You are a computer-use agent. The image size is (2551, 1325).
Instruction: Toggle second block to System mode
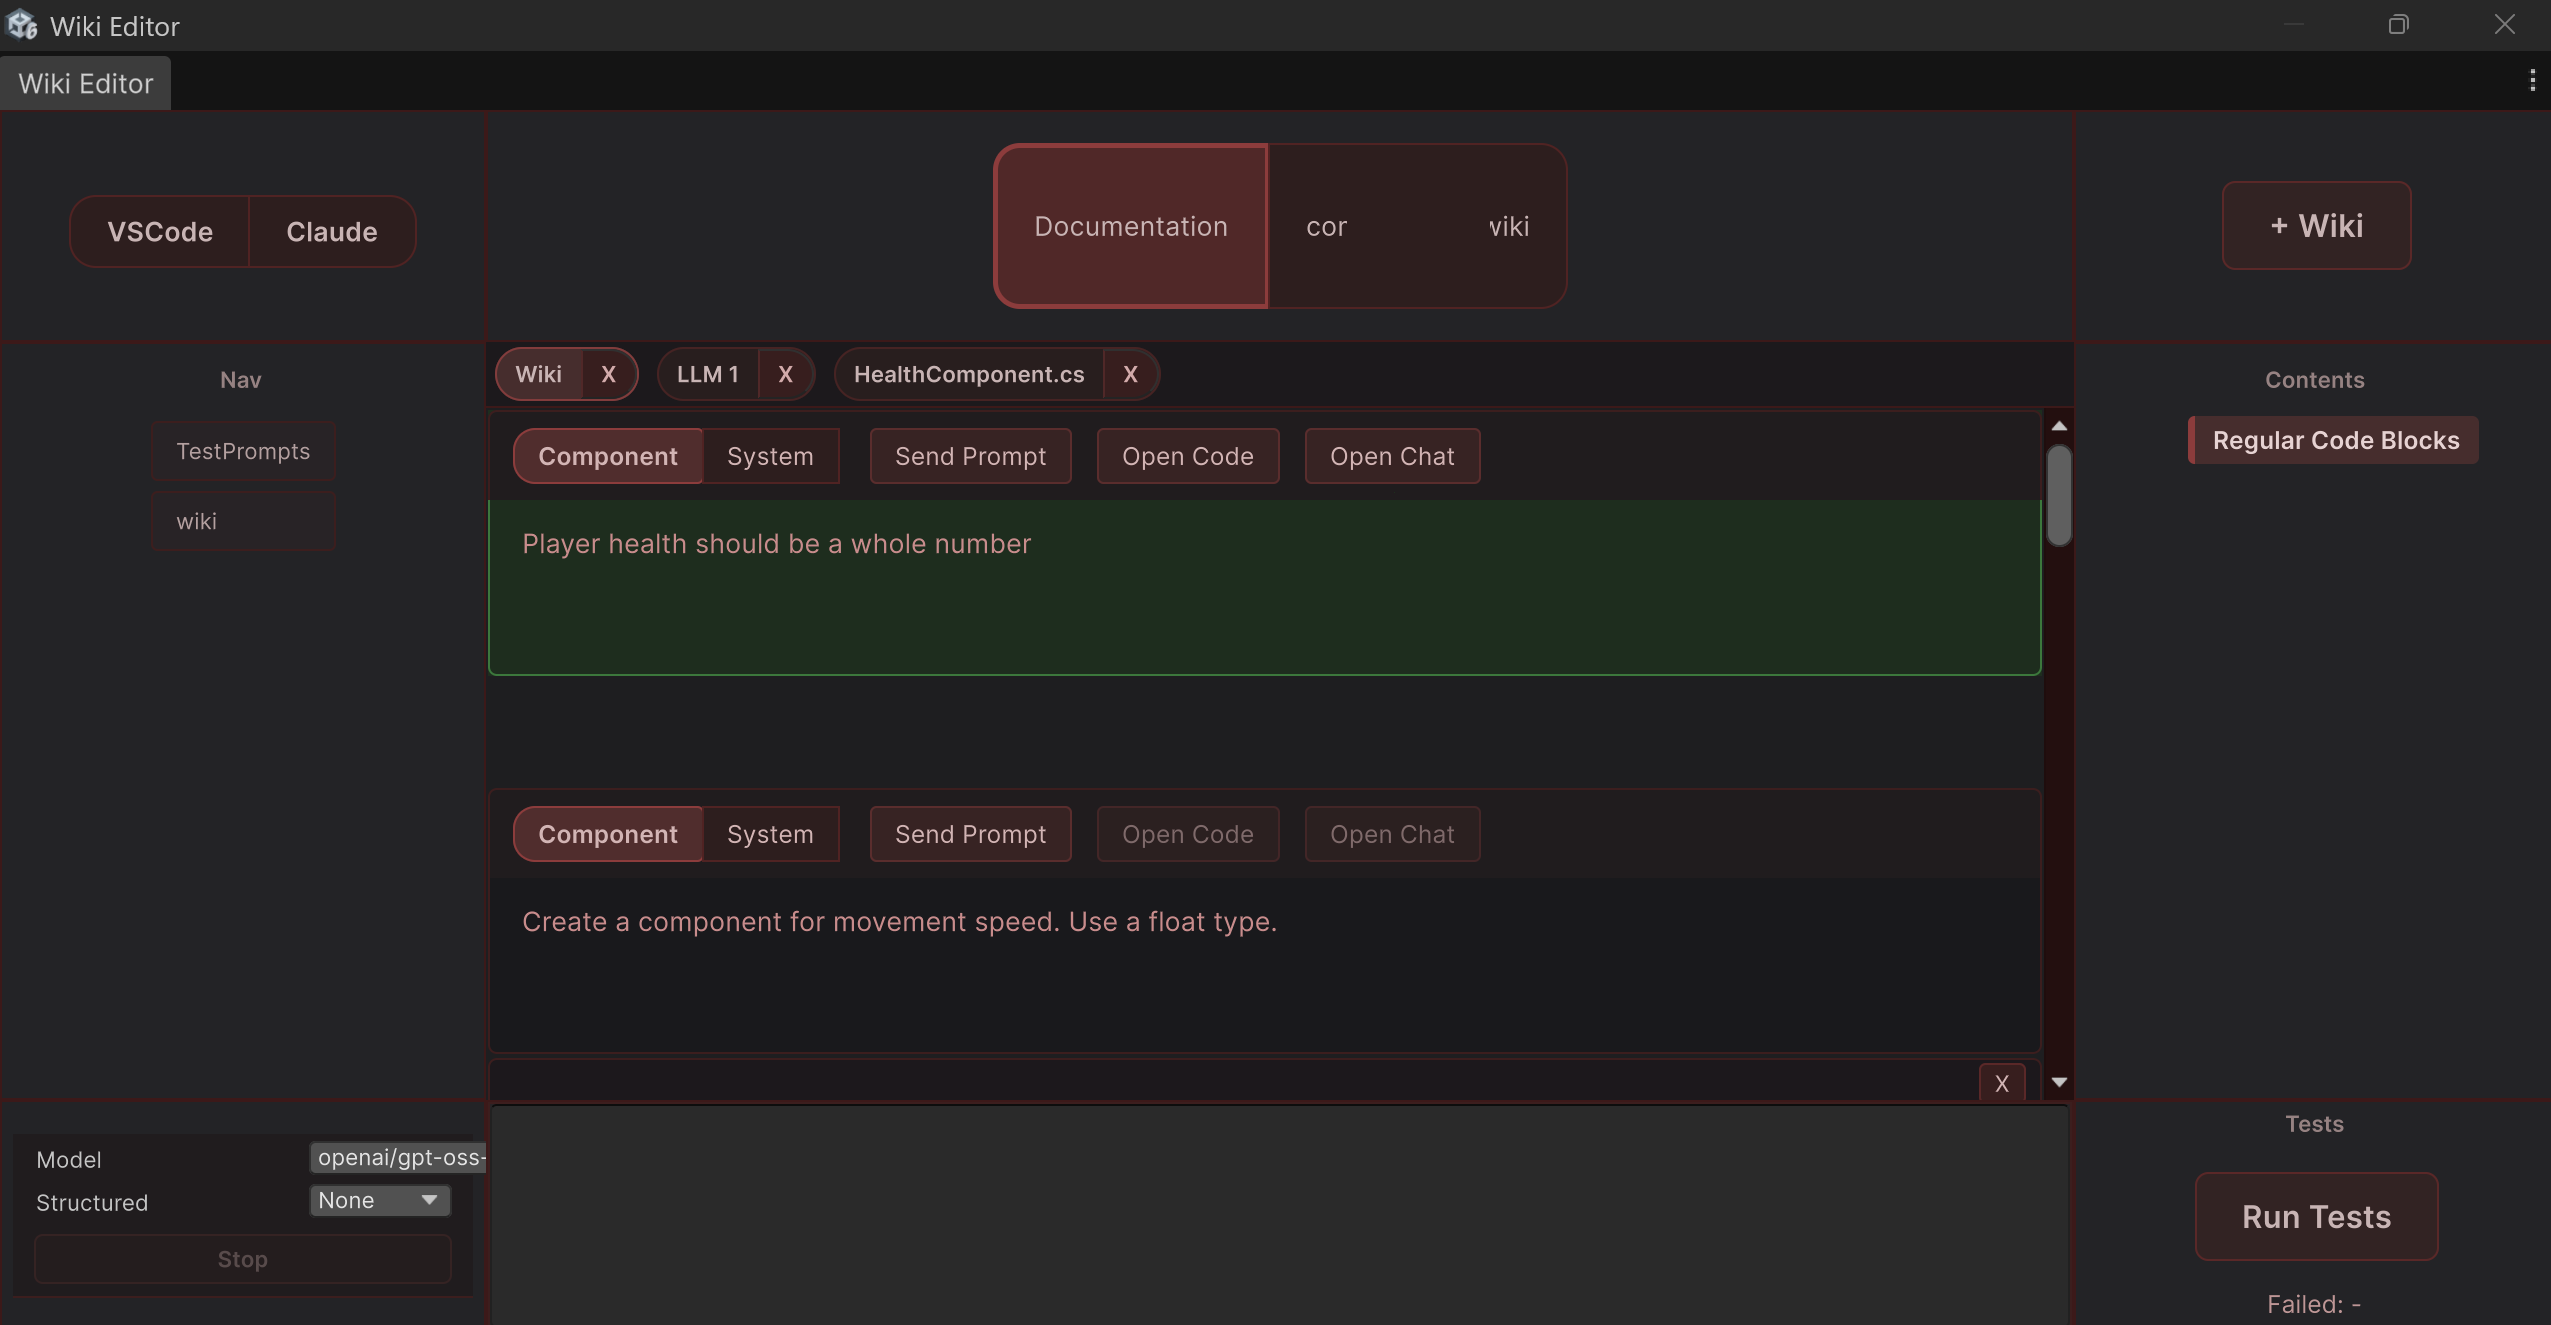770,834
